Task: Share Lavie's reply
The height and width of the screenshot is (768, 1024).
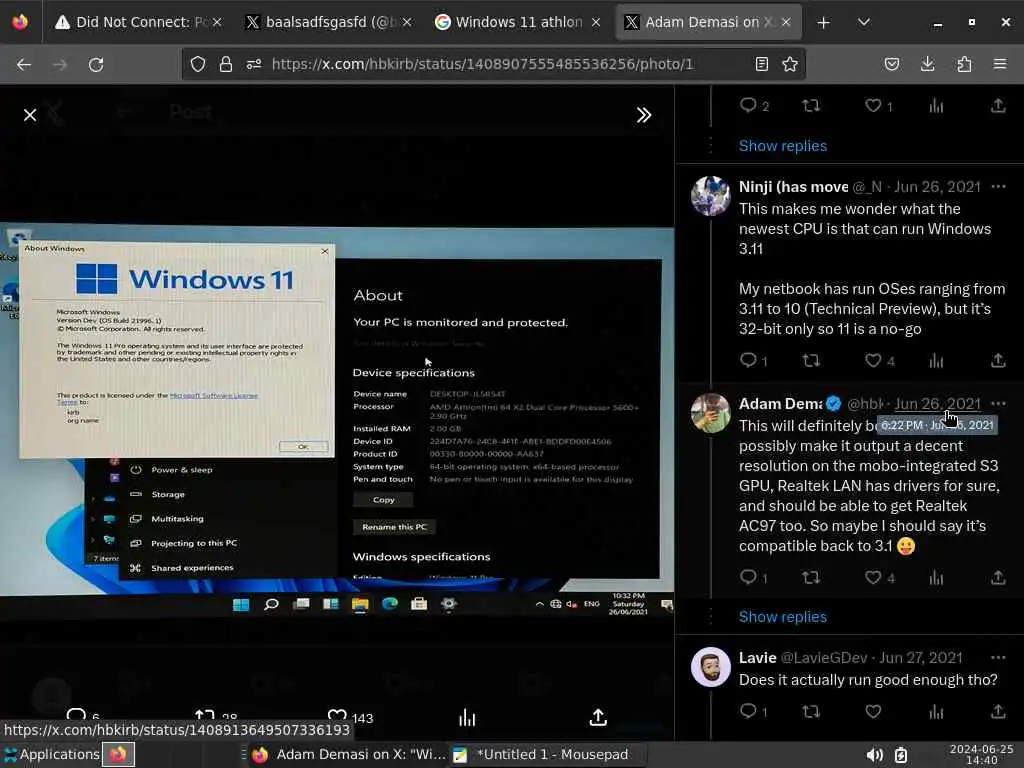Action: (x=998, y=711)
